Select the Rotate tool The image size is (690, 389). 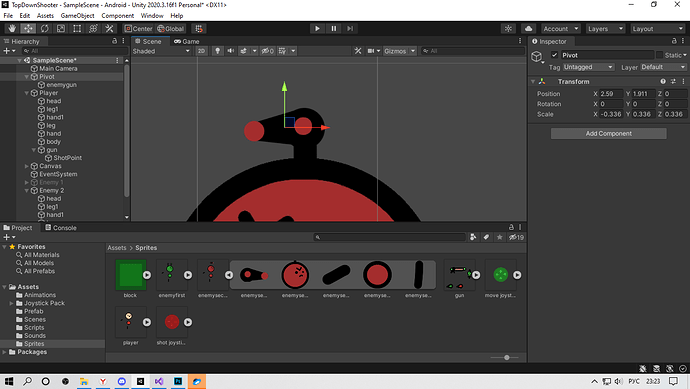44,29
